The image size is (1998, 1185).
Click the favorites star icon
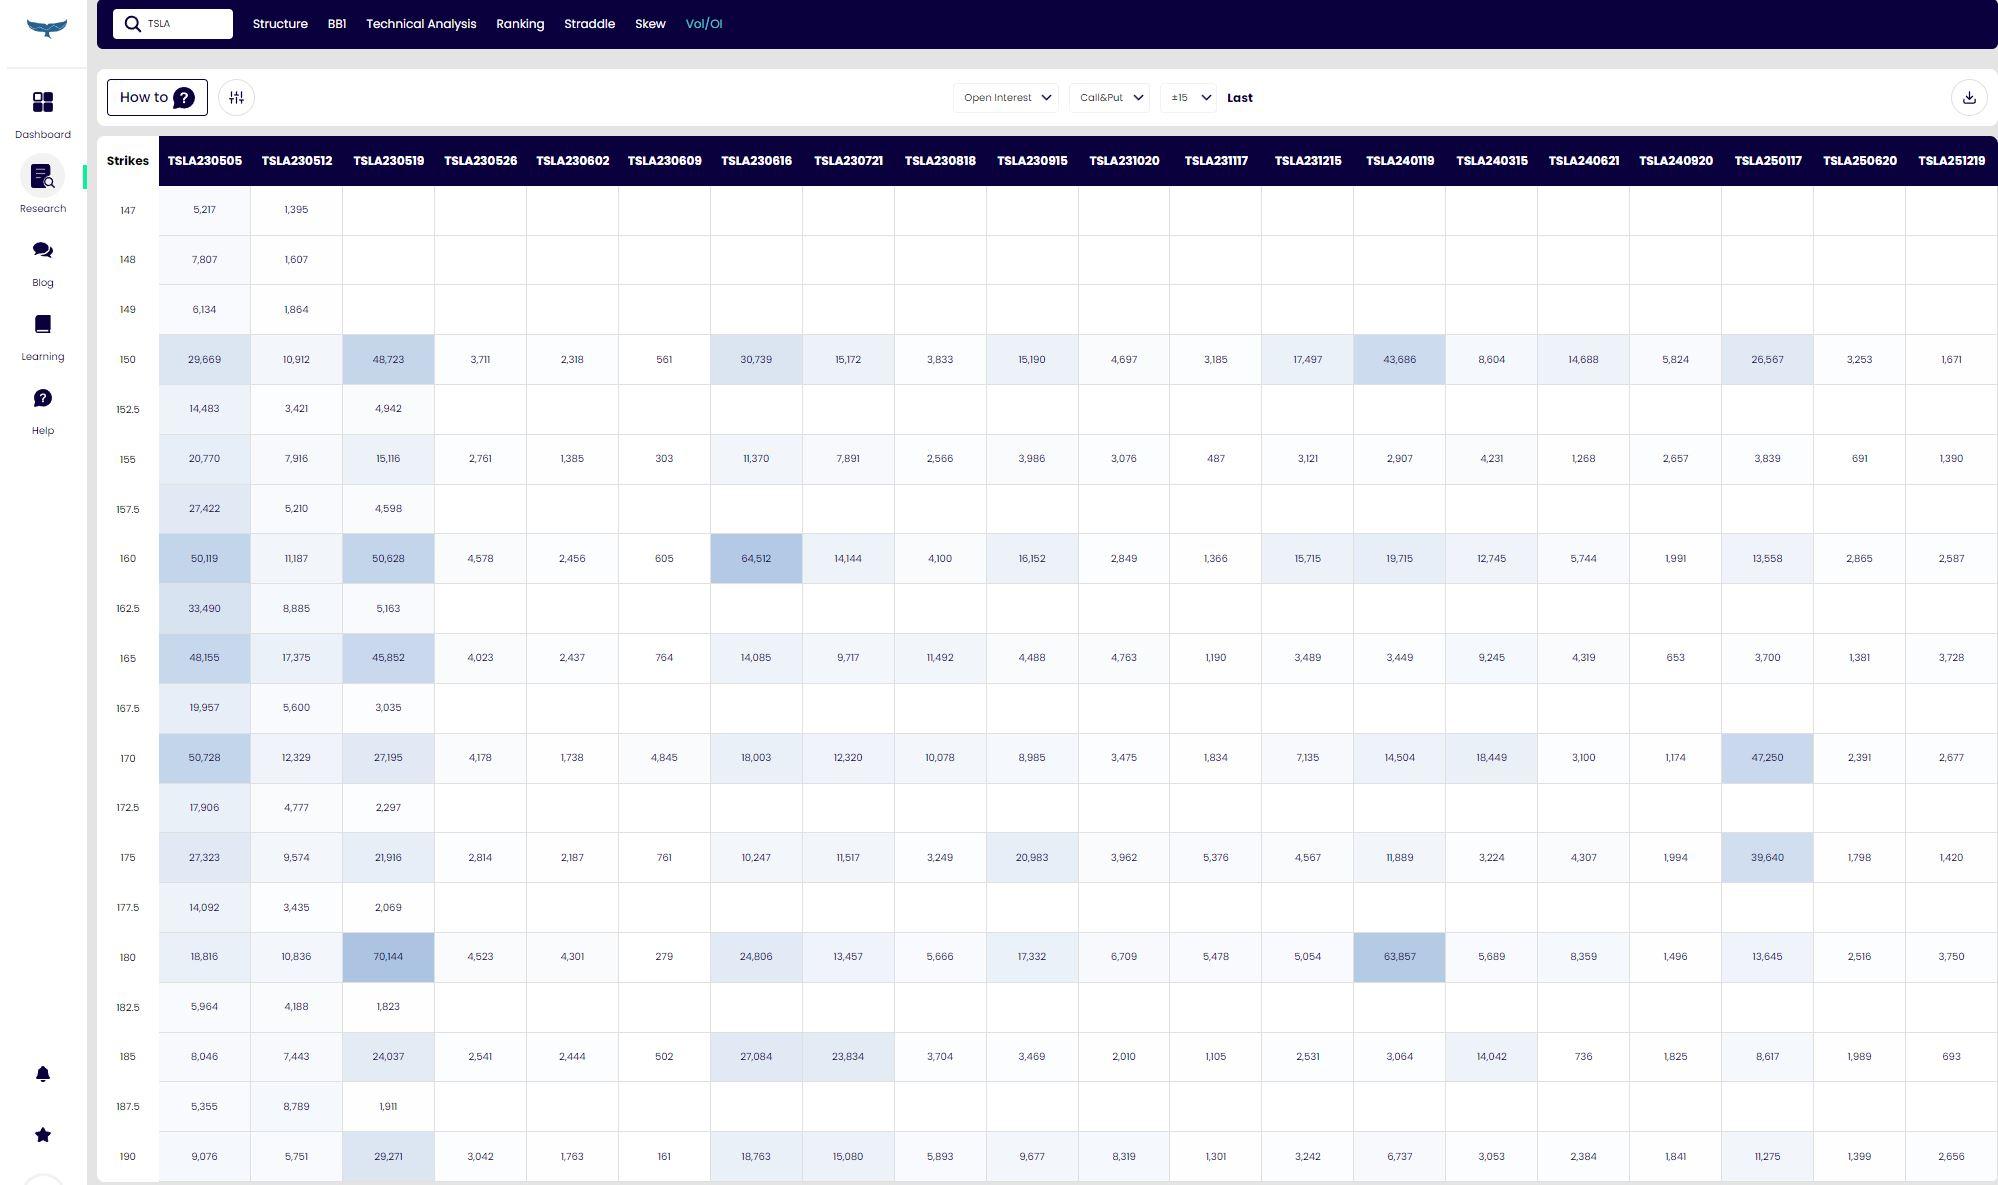tap(43, 1135)
